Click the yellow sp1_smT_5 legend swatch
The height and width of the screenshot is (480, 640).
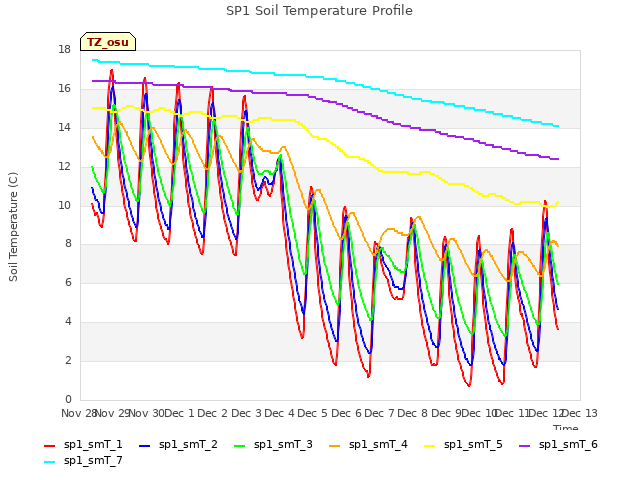(430, 446)
